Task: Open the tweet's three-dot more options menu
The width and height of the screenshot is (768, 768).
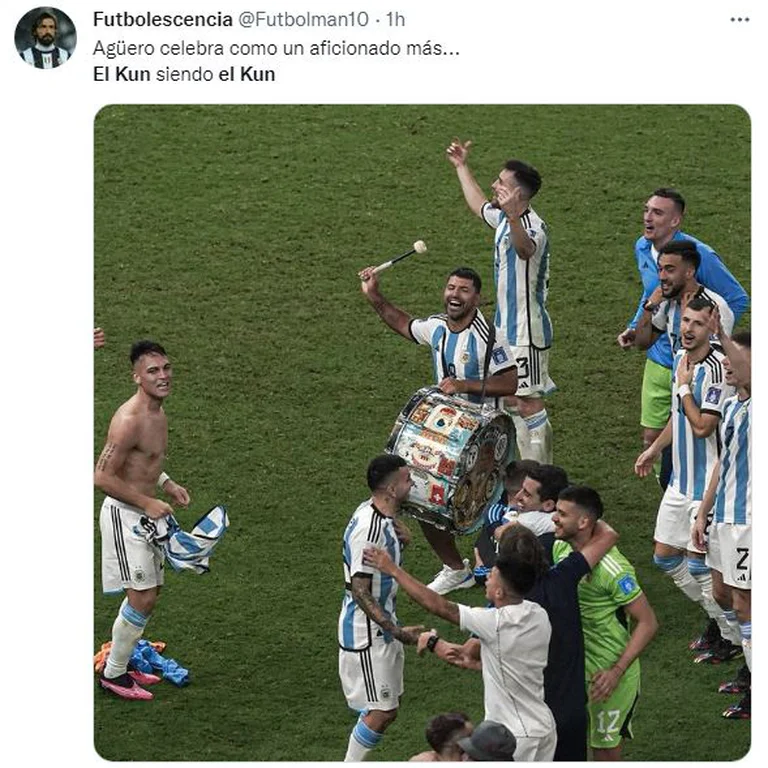Action: [x=740, y=20]
